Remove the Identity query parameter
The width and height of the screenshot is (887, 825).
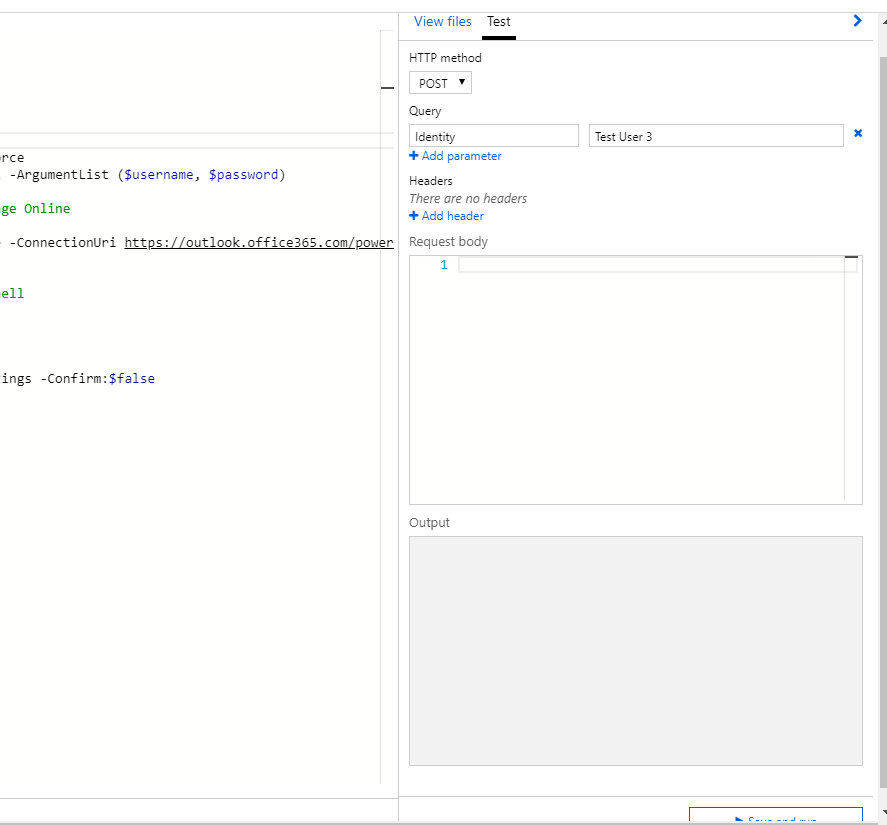(x=858, y=133)
